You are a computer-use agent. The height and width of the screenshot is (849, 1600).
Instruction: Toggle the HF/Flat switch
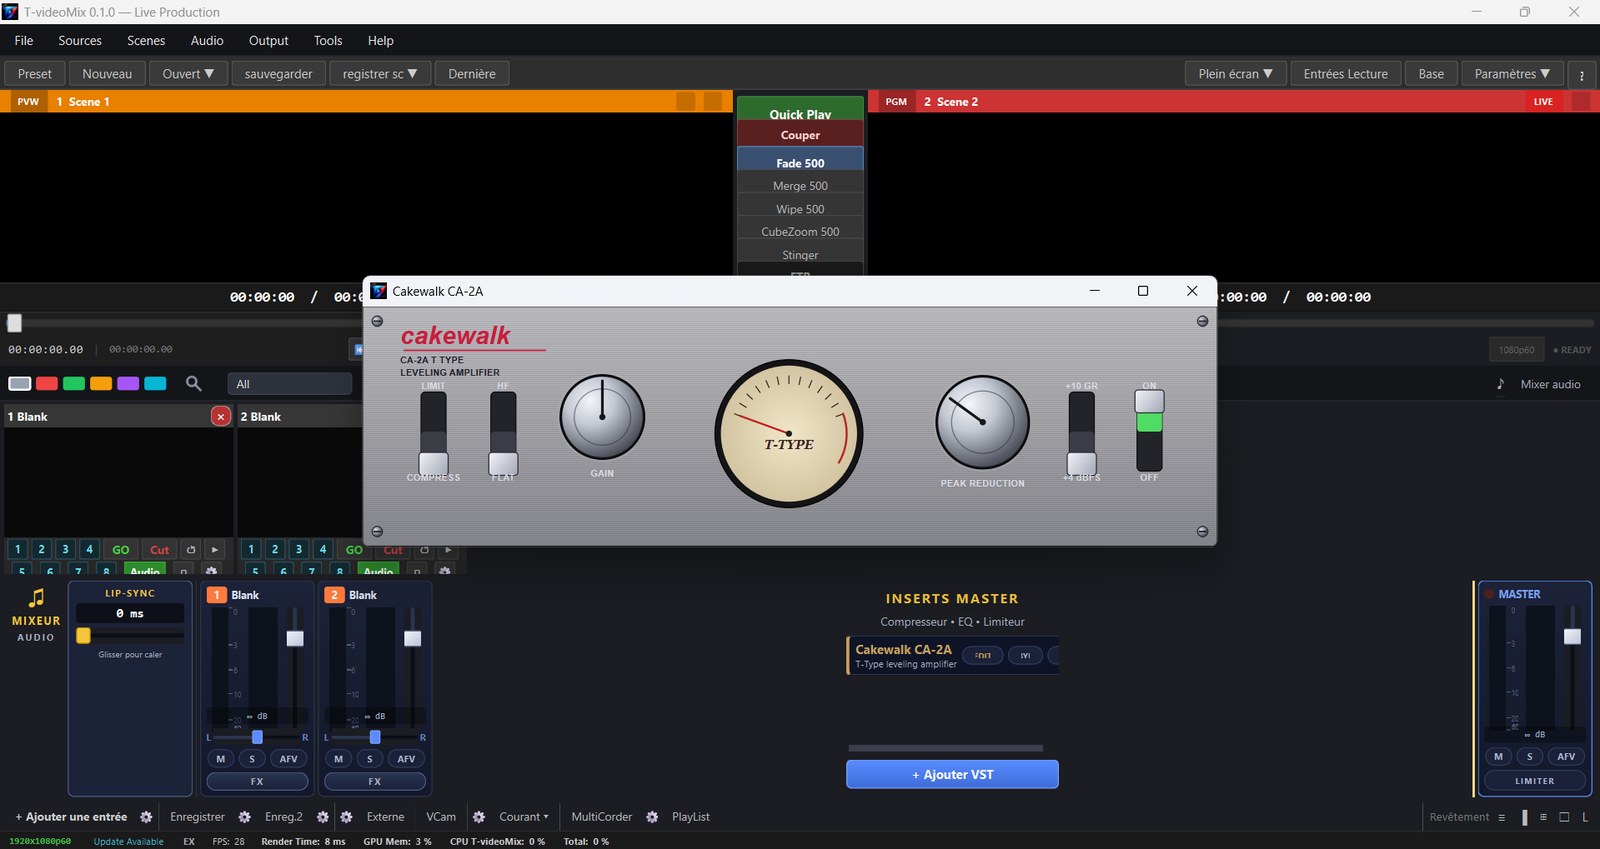point(503,433)
